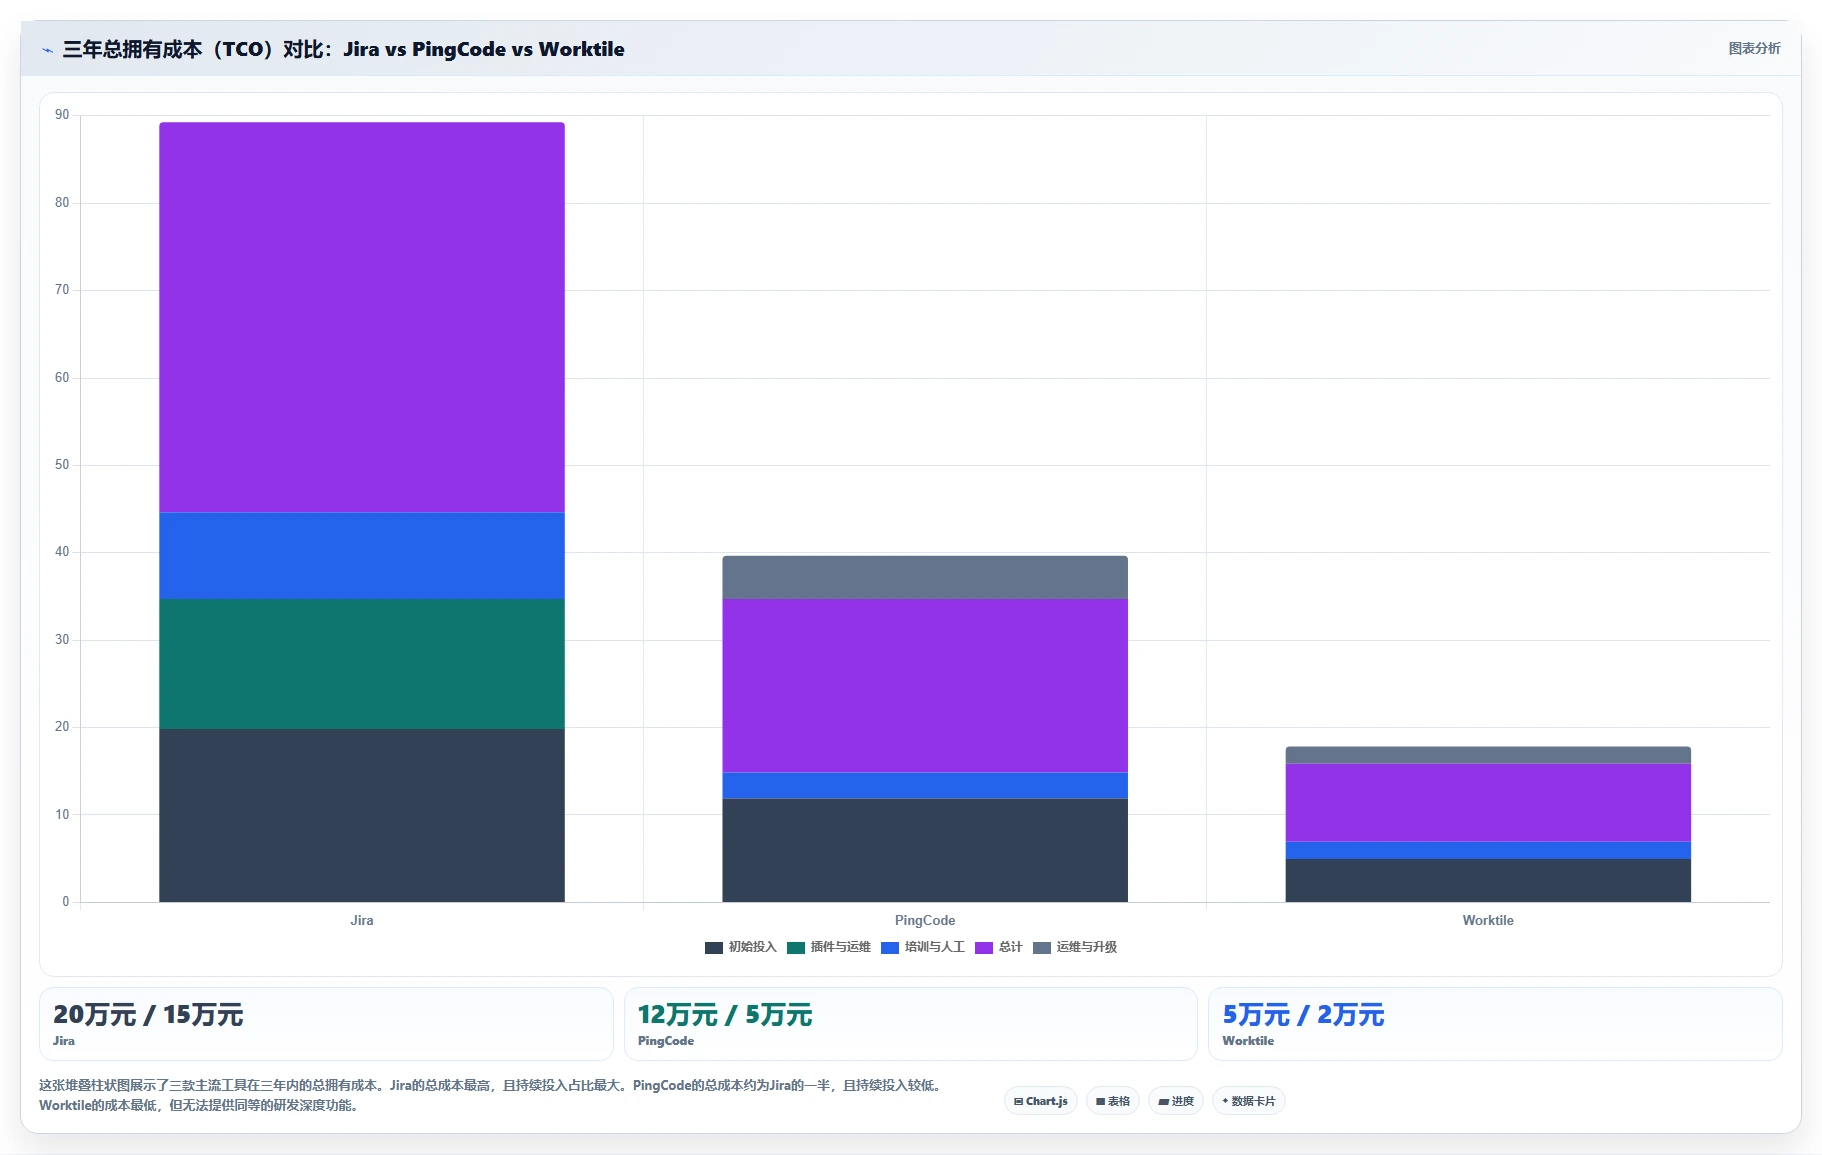This screenshot has width=1822, height=1155.
Task: Select the PingCode data card showing 12万元 / 5万元
Action: point(910,1024)
